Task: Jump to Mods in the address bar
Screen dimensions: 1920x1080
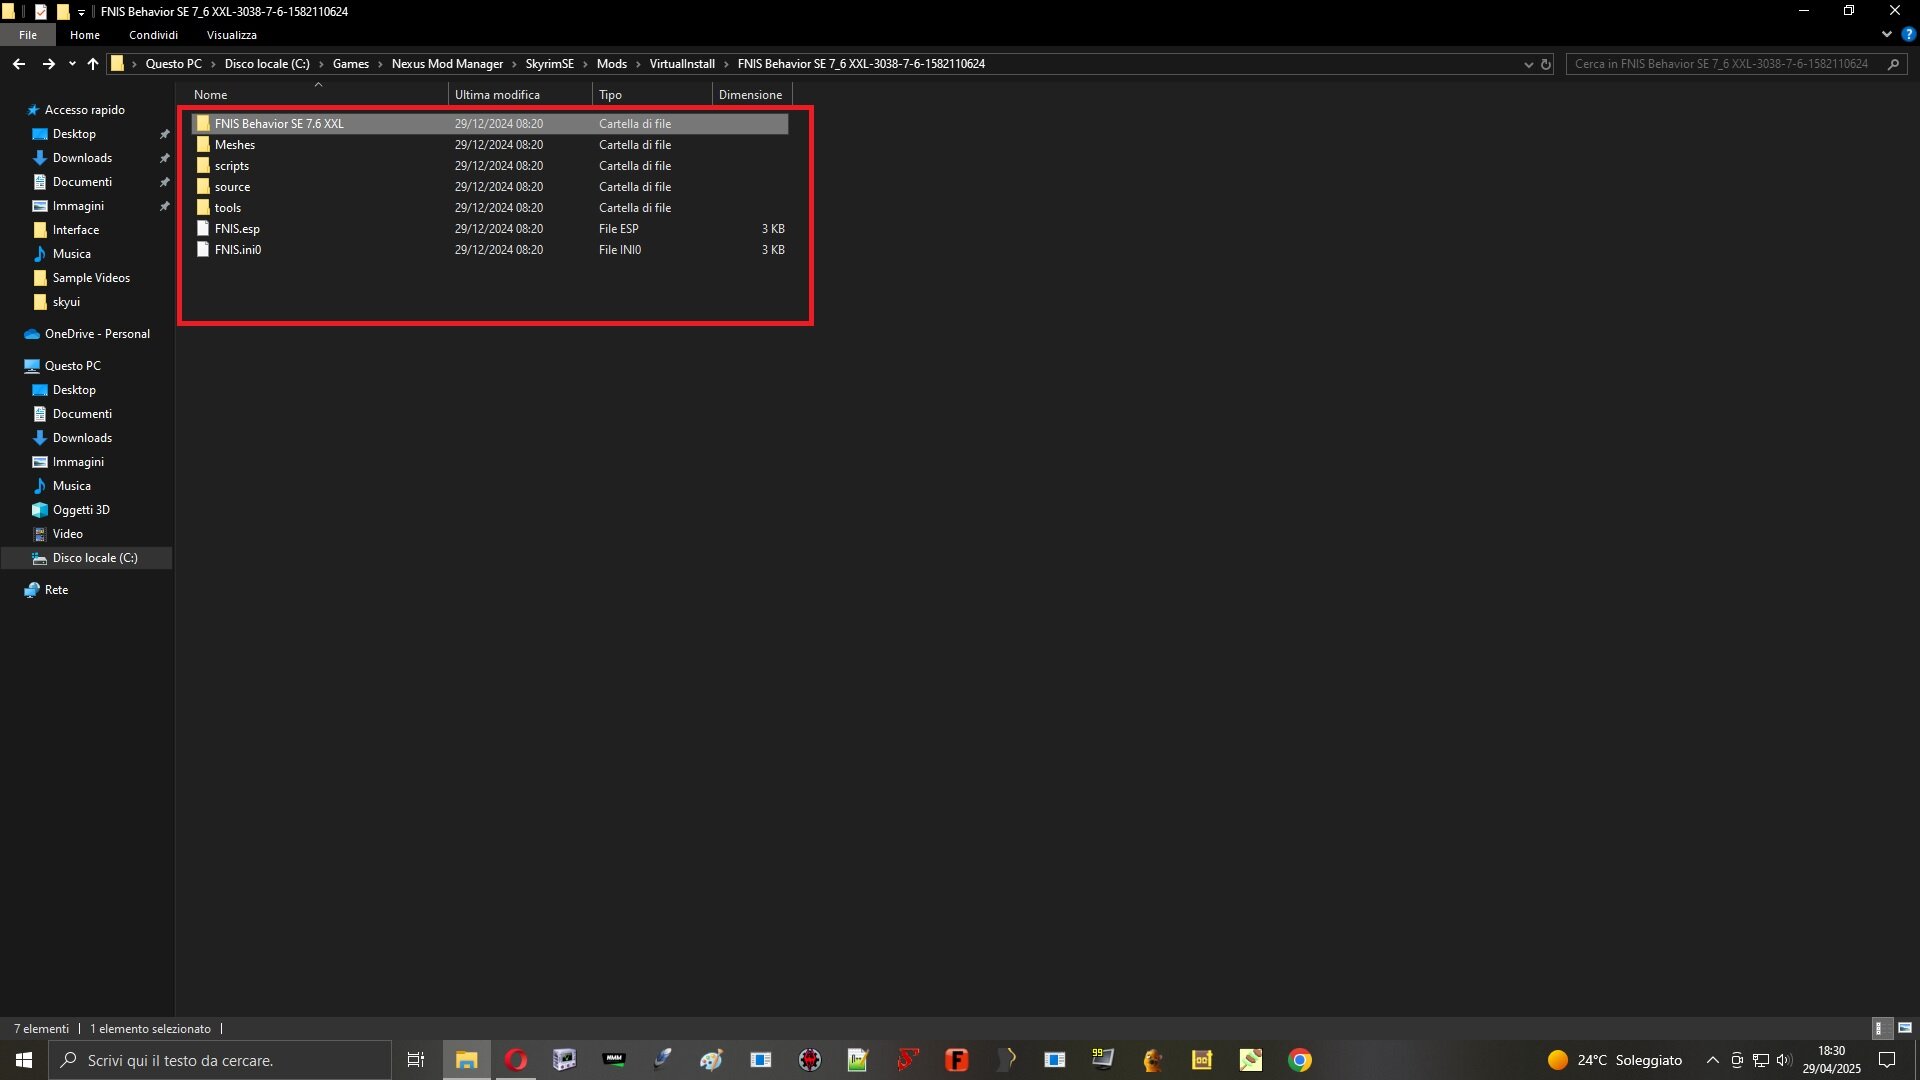Action: pos(612,64)
